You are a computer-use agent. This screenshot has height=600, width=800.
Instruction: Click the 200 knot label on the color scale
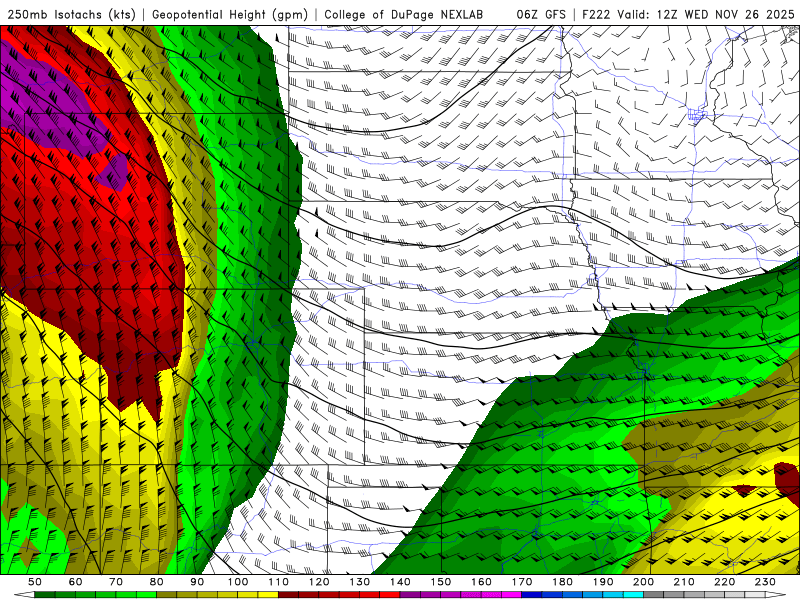pos(643,582)
